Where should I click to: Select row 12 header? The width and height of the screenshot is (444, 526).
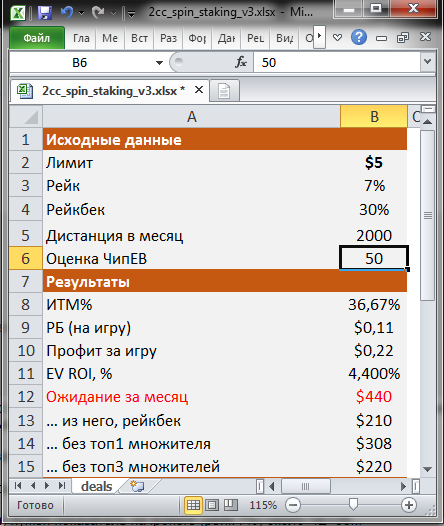click(x=26, y=397)
